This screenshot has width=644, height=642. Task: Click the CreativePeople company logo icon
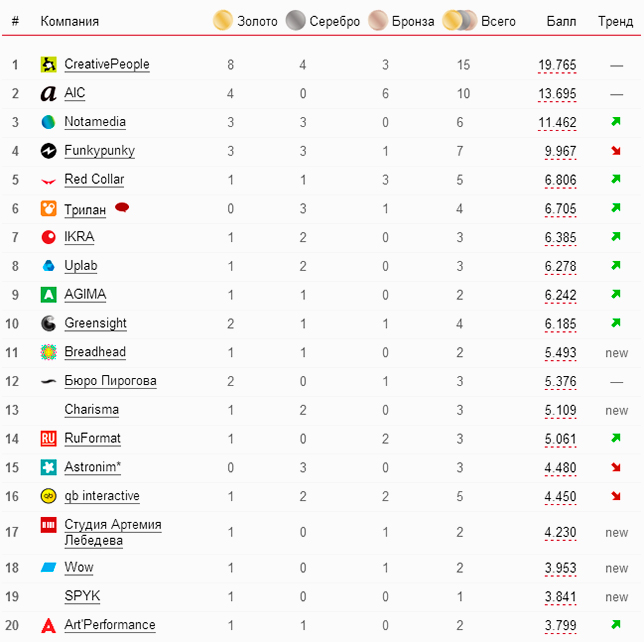coord(48,64)
